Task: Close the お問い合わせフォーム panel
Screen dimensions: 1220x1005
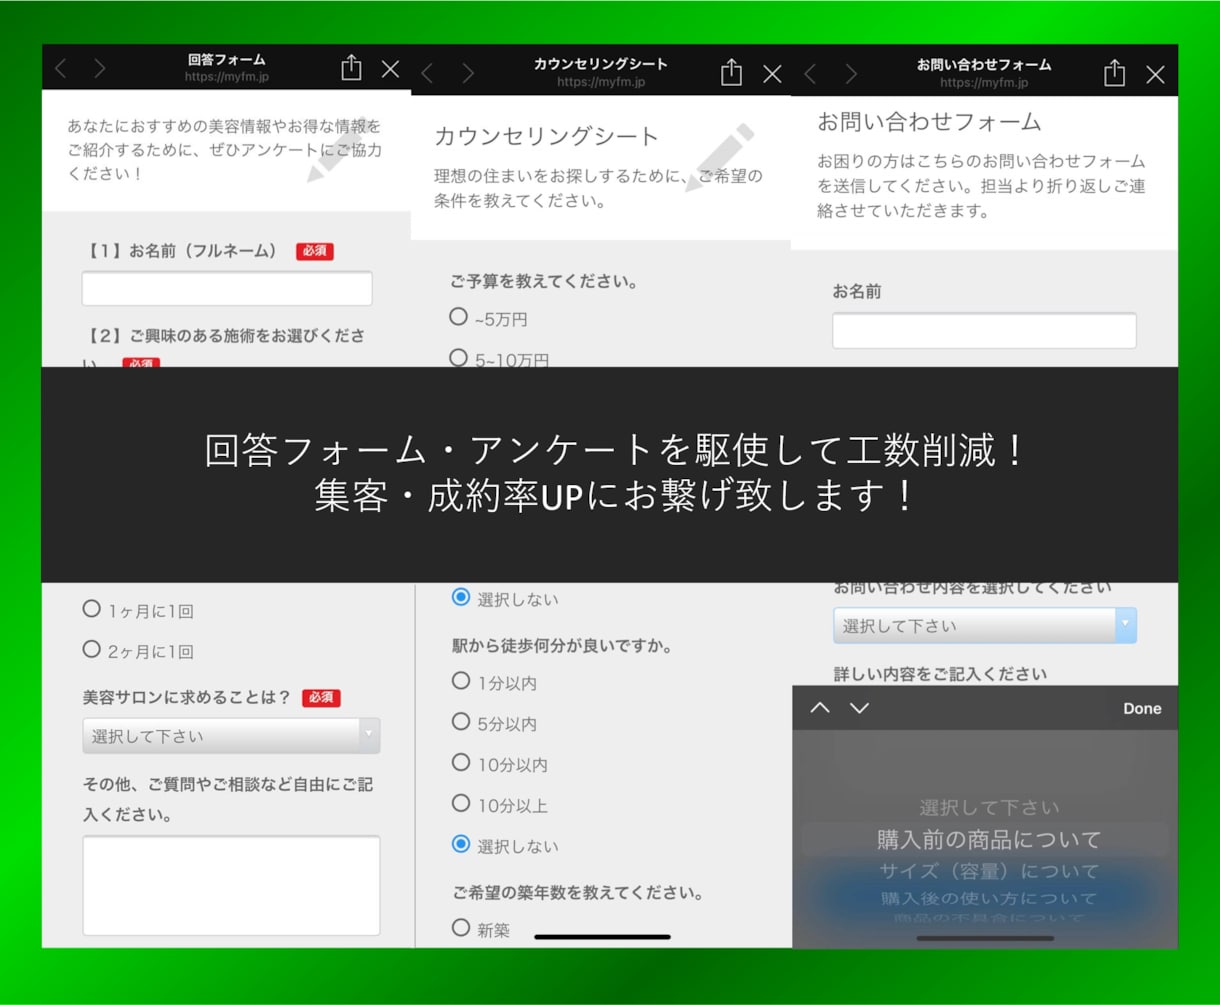Action: (1155, 74)
